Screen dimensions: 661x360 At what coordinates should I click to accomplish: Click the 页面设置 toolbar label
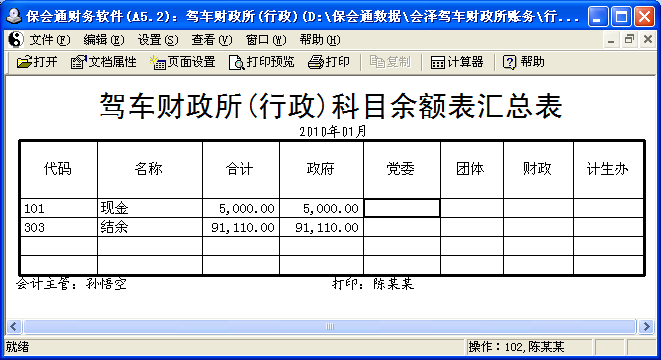pyautogui.click(x=191, y=62)
